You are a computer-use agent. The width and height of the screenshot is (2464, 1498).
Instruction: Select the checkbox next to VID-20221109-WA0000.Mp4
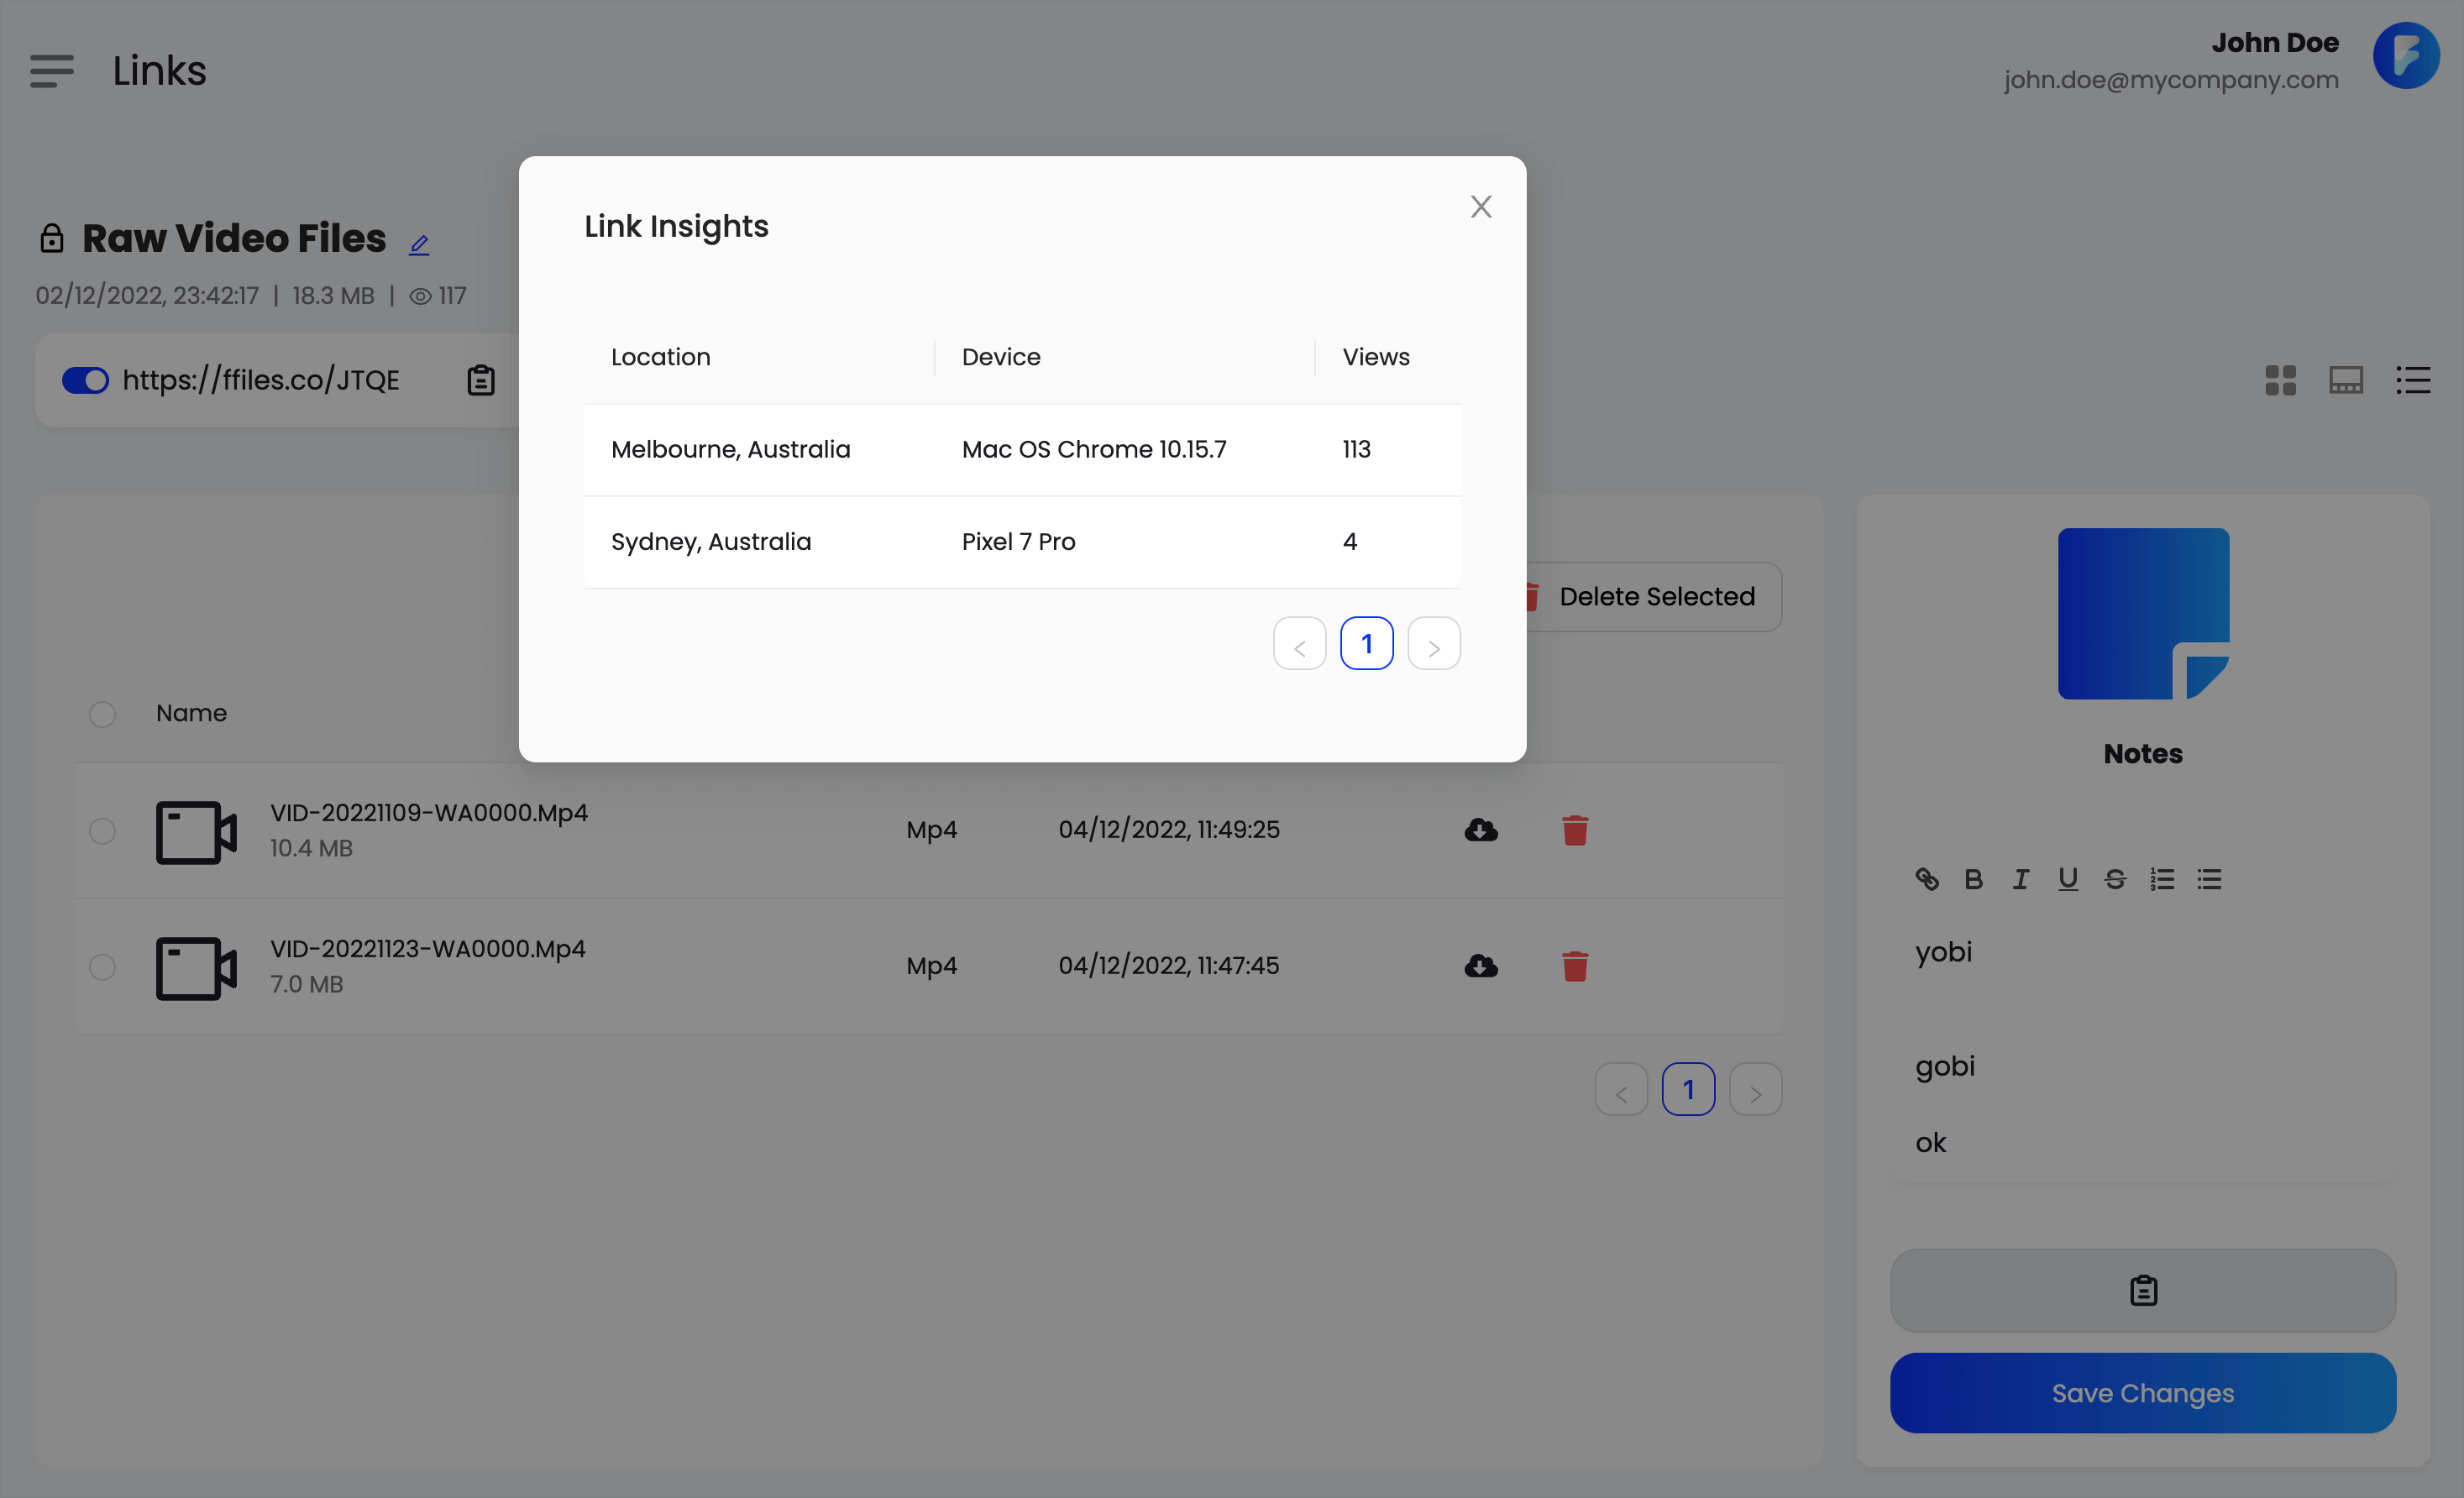click(x=102, y=829)
